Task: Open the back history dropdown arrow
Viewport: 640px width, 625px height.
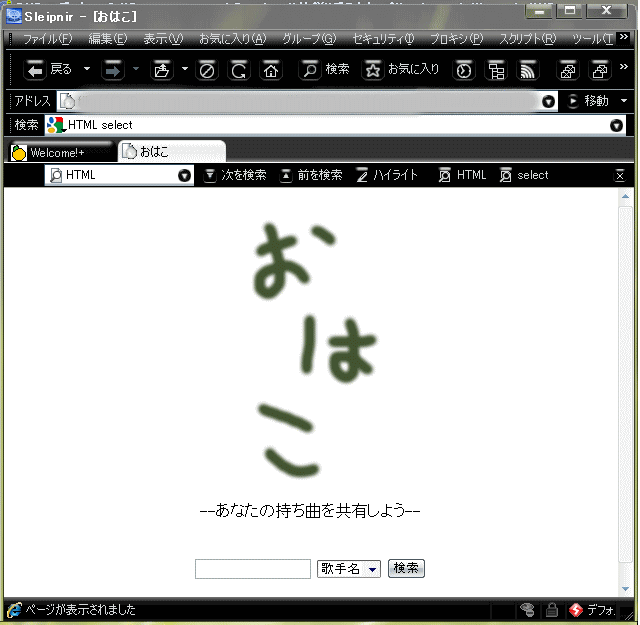Action: tap(87, 69)
